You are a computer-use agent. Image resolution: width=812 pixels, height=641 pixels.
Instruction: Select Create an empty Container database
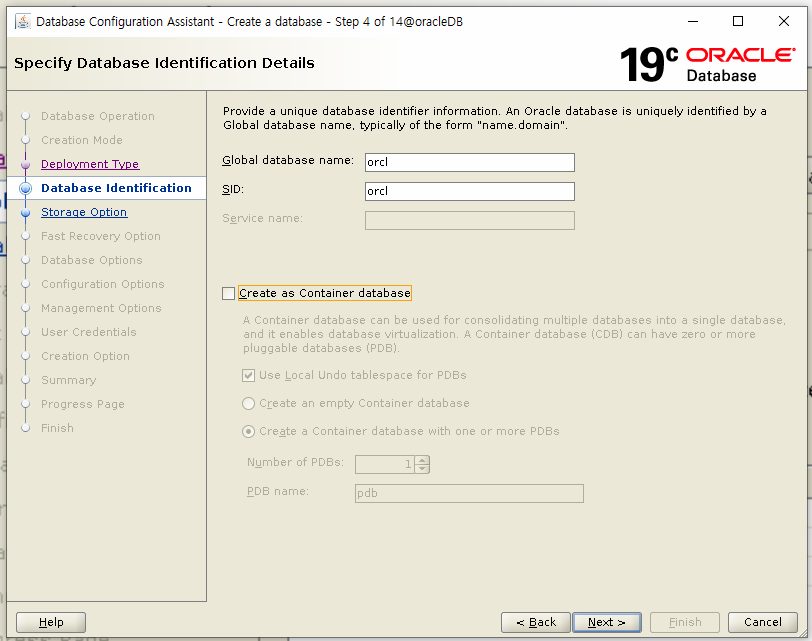(x=249, y=403)
